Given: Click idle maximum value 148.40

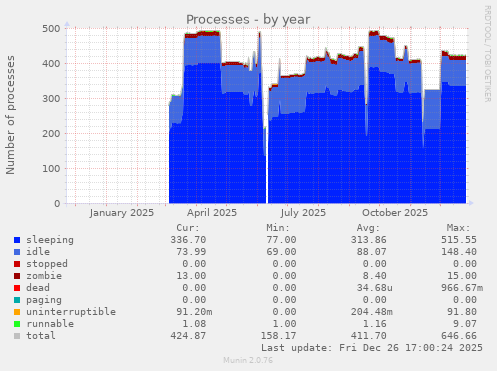Looking at the screenshot, I should 459,252.
